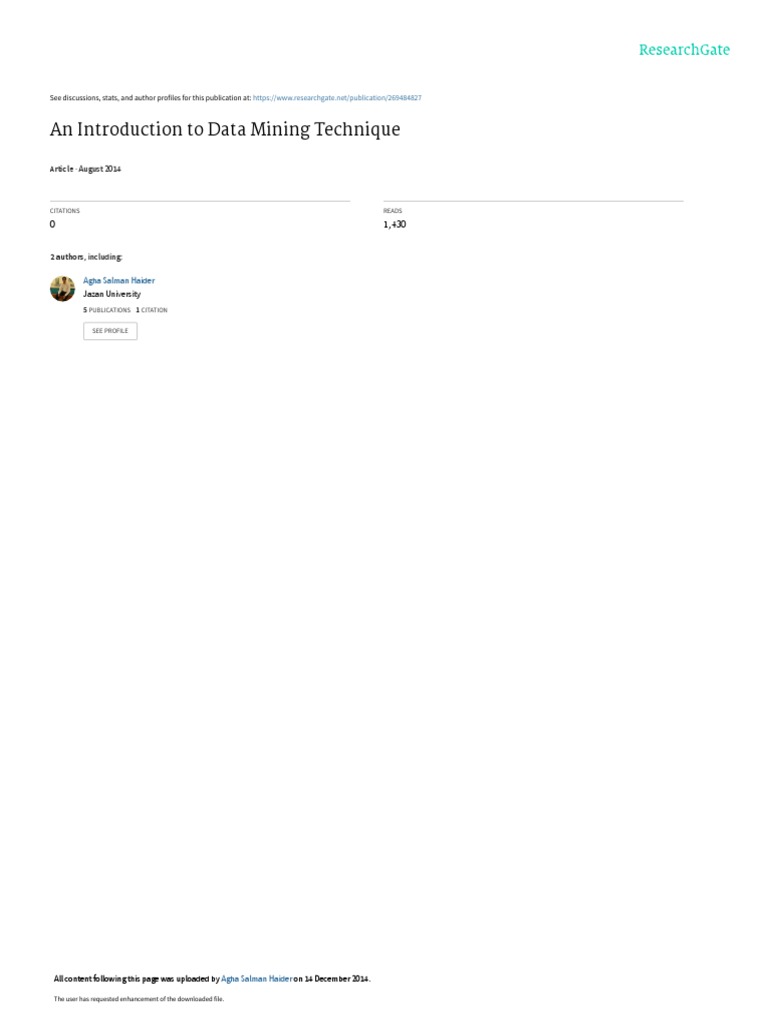This screenshot has height=1024, width=768.
Task: View the 1 citation stat
Action: tap(152, 310)
